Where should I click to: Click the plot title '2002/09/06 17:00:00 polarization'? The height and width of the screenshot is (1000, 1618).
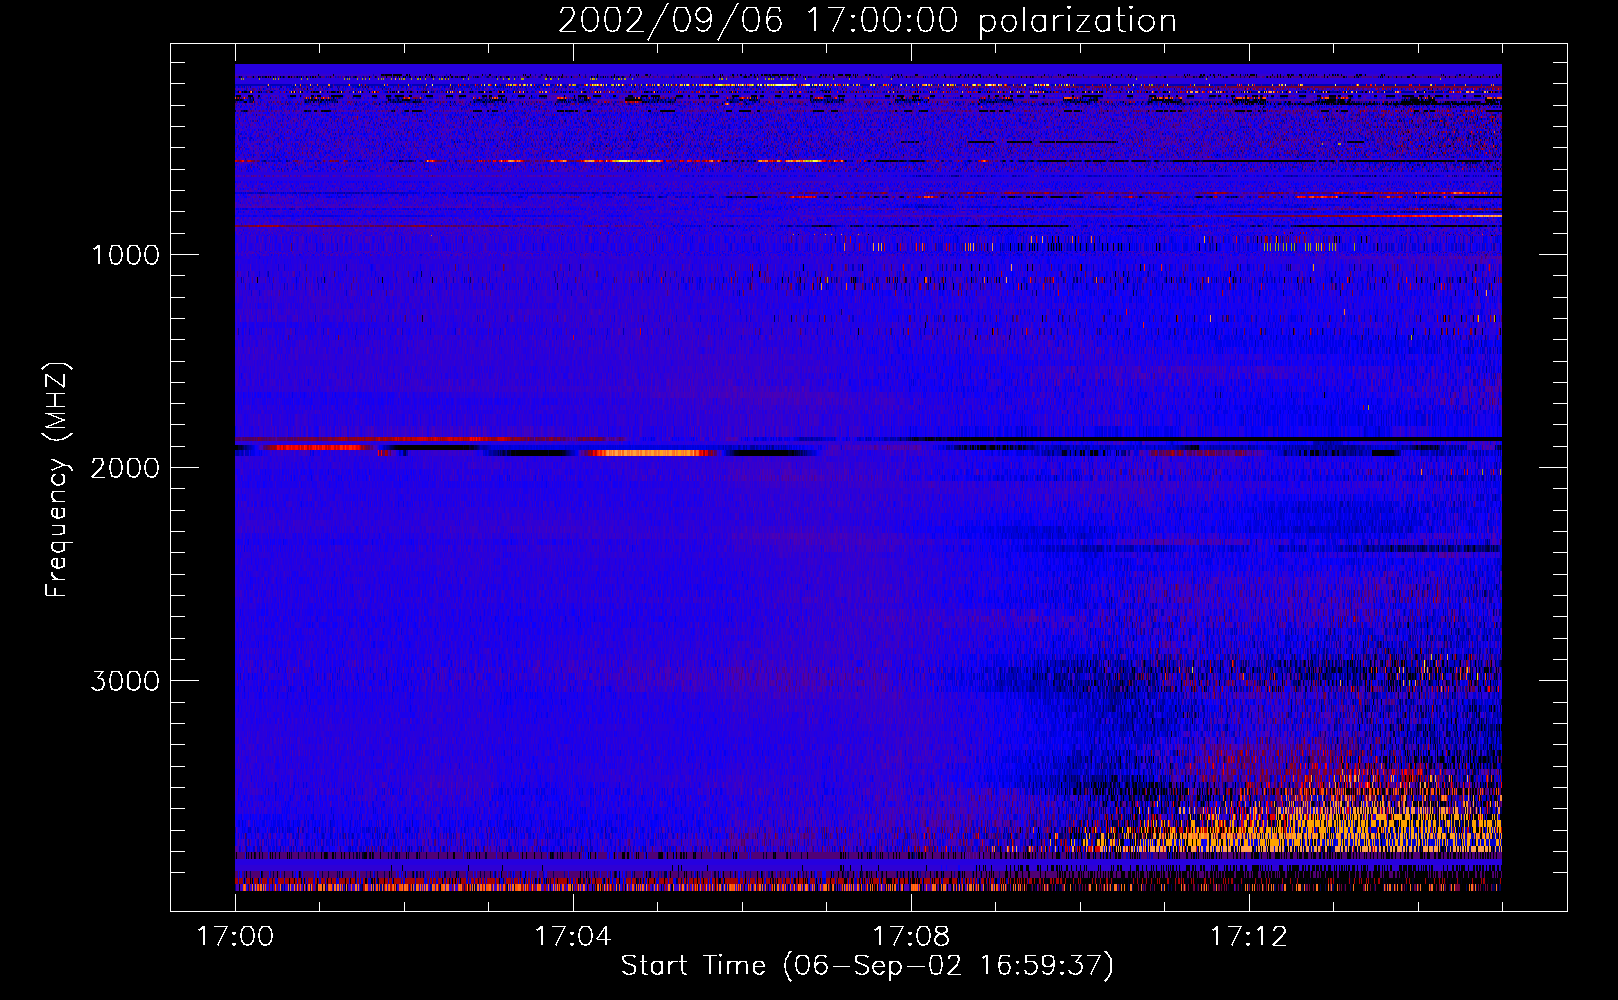pyautogui.click(x=867, y=21)
